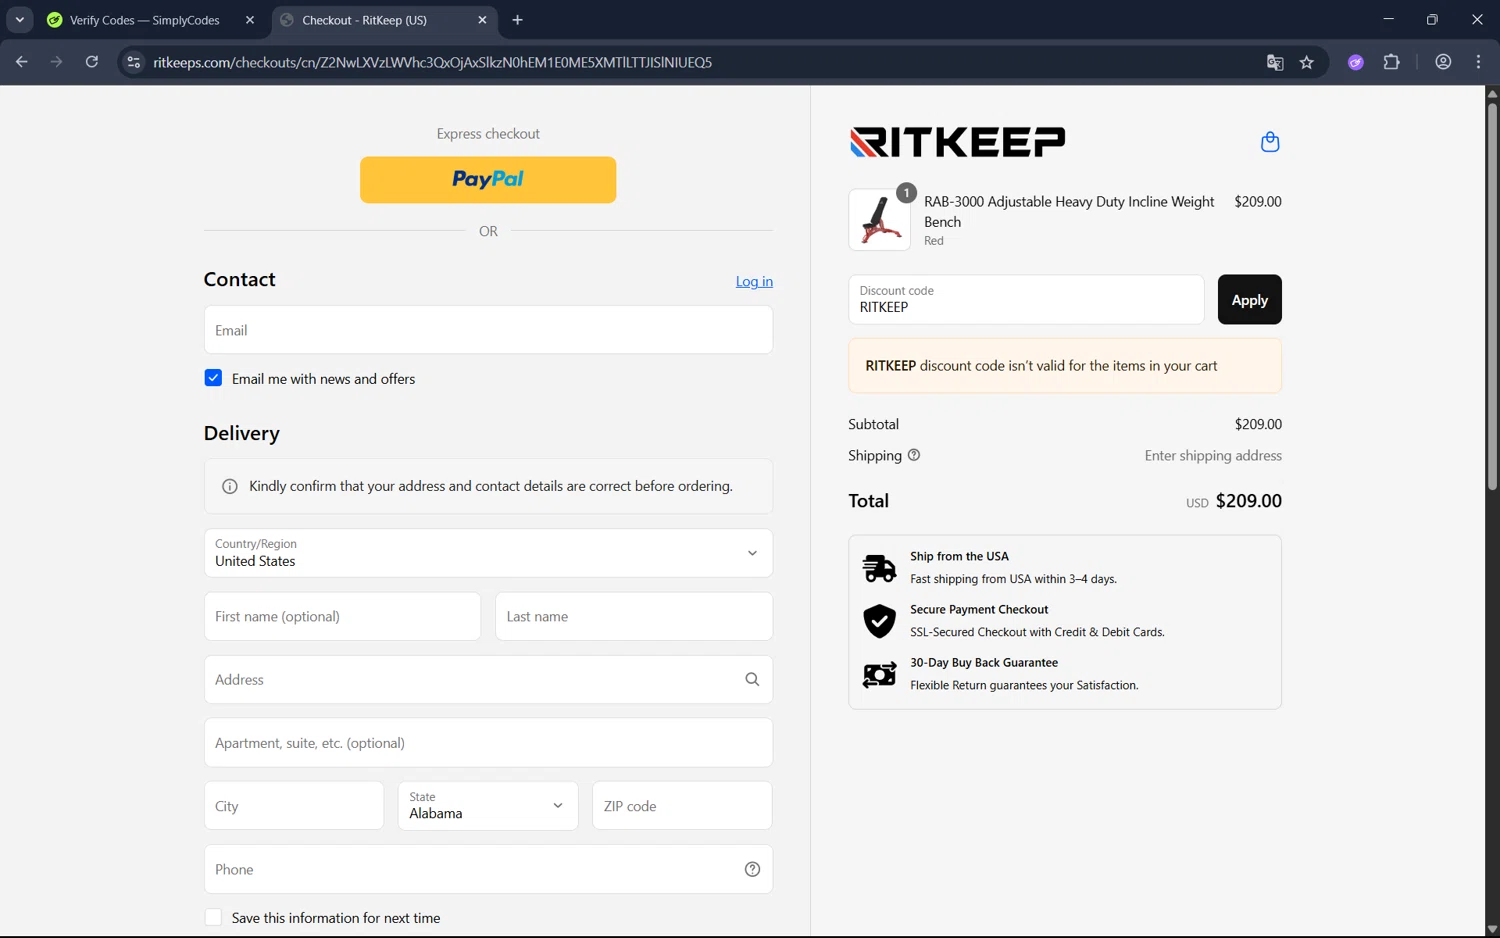Click the browser back arrow
This screenshot has height=938, width=1500.
coord(21,62)
